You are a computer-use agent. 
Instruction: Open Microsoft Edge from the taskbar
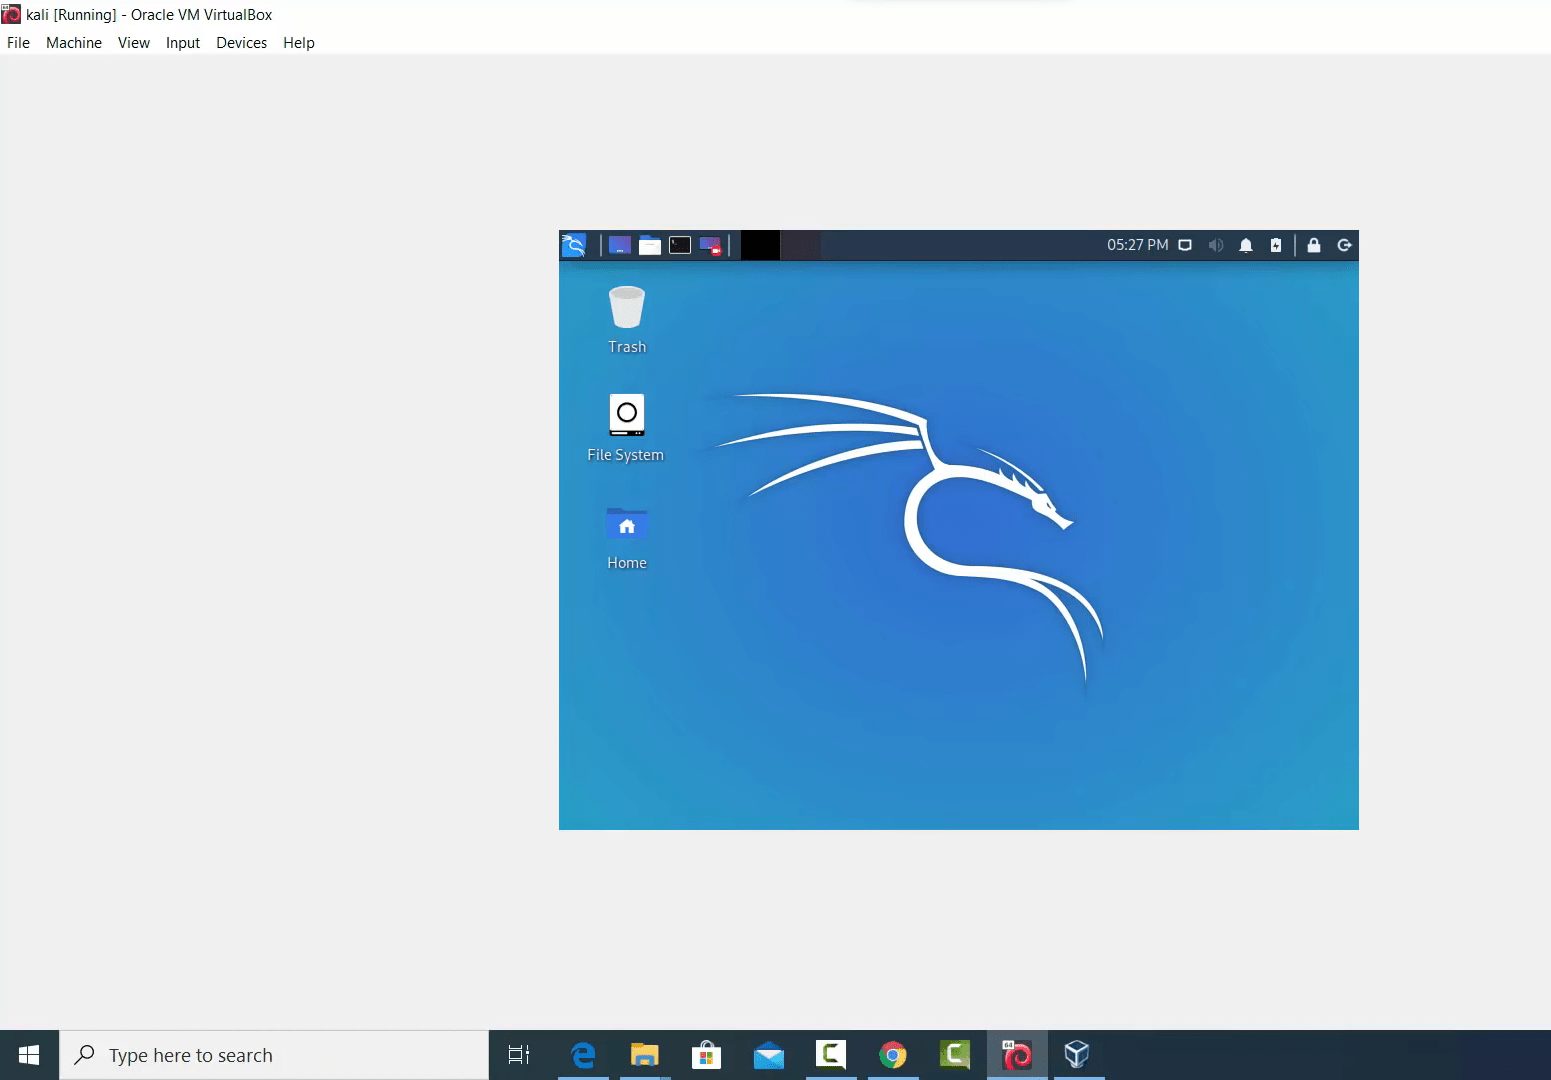[x=583, y=1055]
